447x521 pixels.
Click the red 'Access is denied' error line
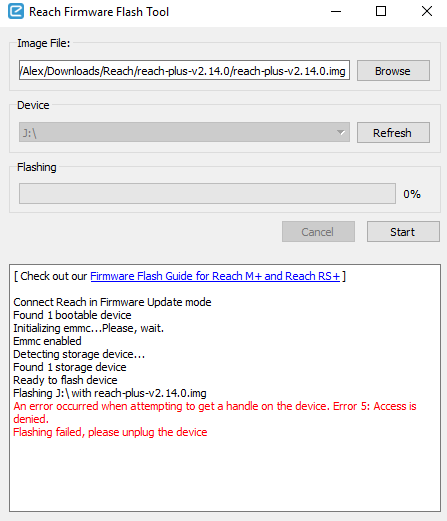tap(215, 413)
